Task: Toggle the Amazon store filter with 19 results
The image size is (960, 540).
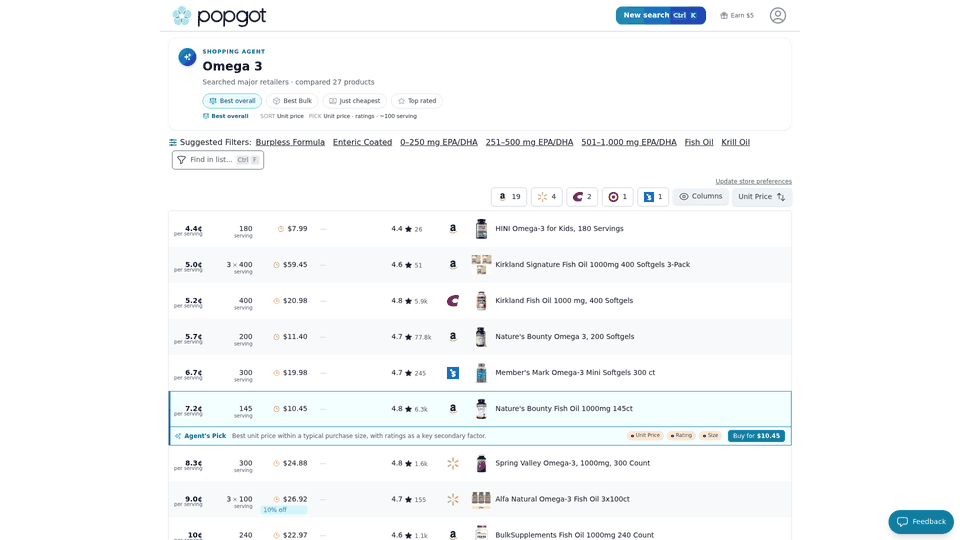Action: (509, 197)
